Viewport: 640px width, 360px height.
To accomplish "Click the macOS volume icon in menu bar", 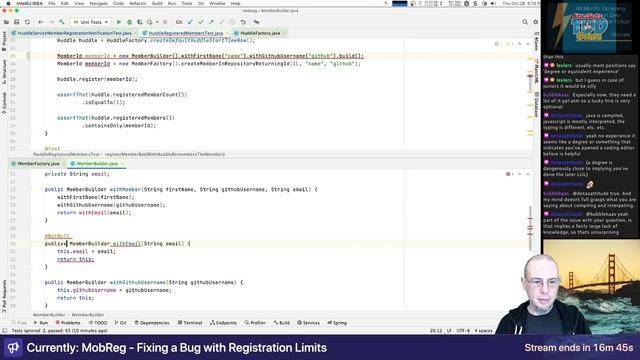I will pyautogui.click(x=493, y=3).
